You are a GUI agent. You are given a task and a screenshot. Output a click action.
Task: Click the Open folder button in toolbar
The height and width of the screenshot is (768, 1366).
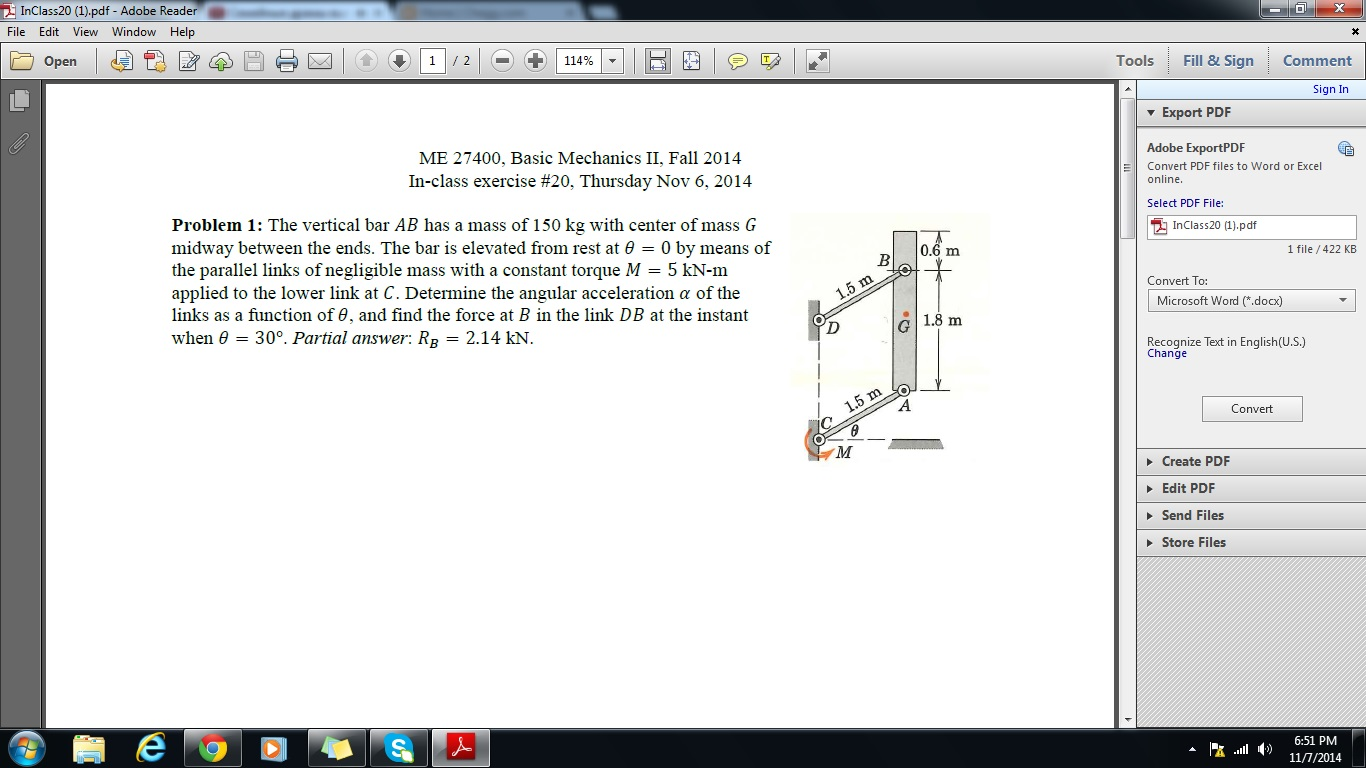click(44, 61)
